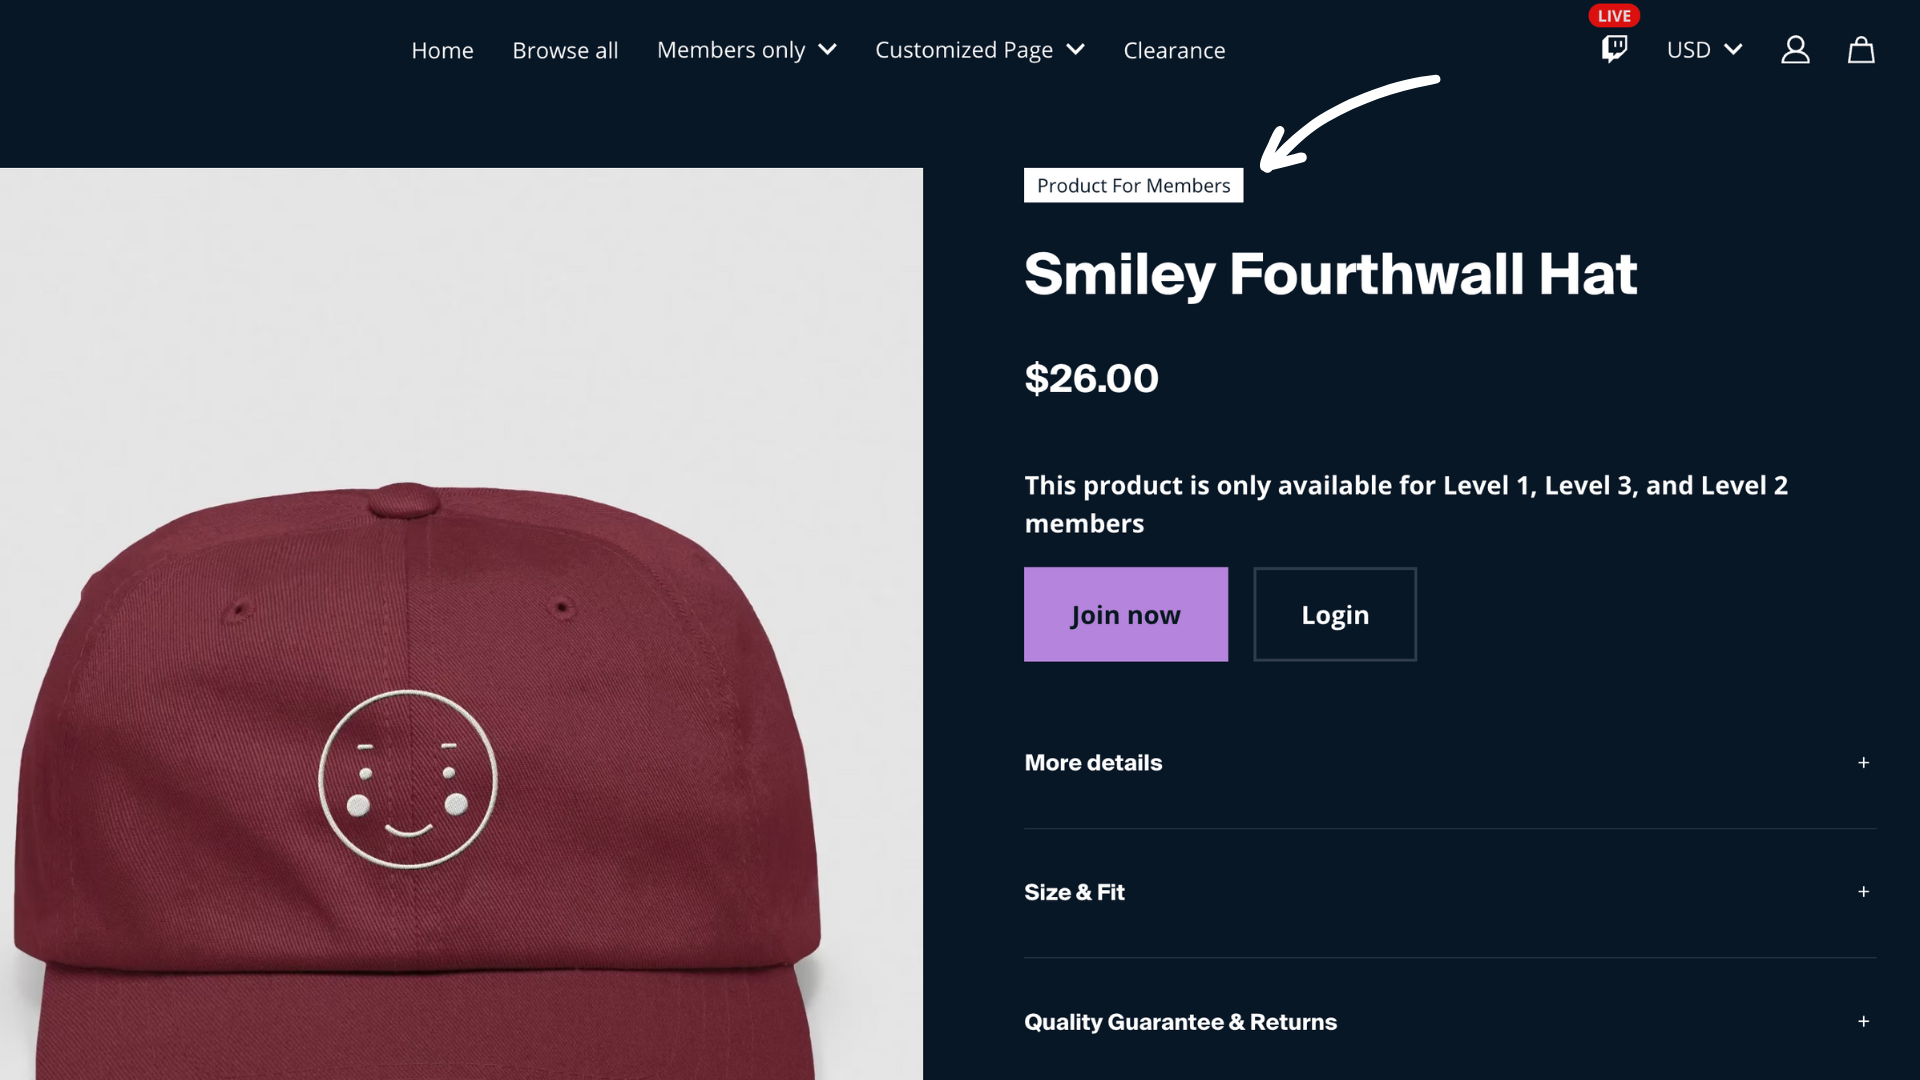
Task: Click the members availability description text
Action: click(x=1405, y=503)
